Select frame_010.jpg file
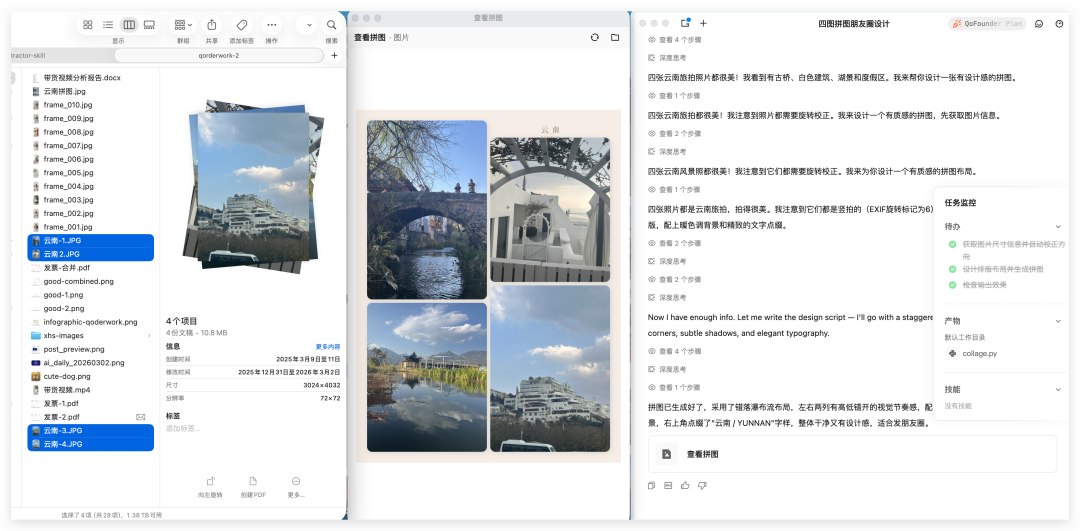This screenshot has width=1080, height=531. coord(68,105)
